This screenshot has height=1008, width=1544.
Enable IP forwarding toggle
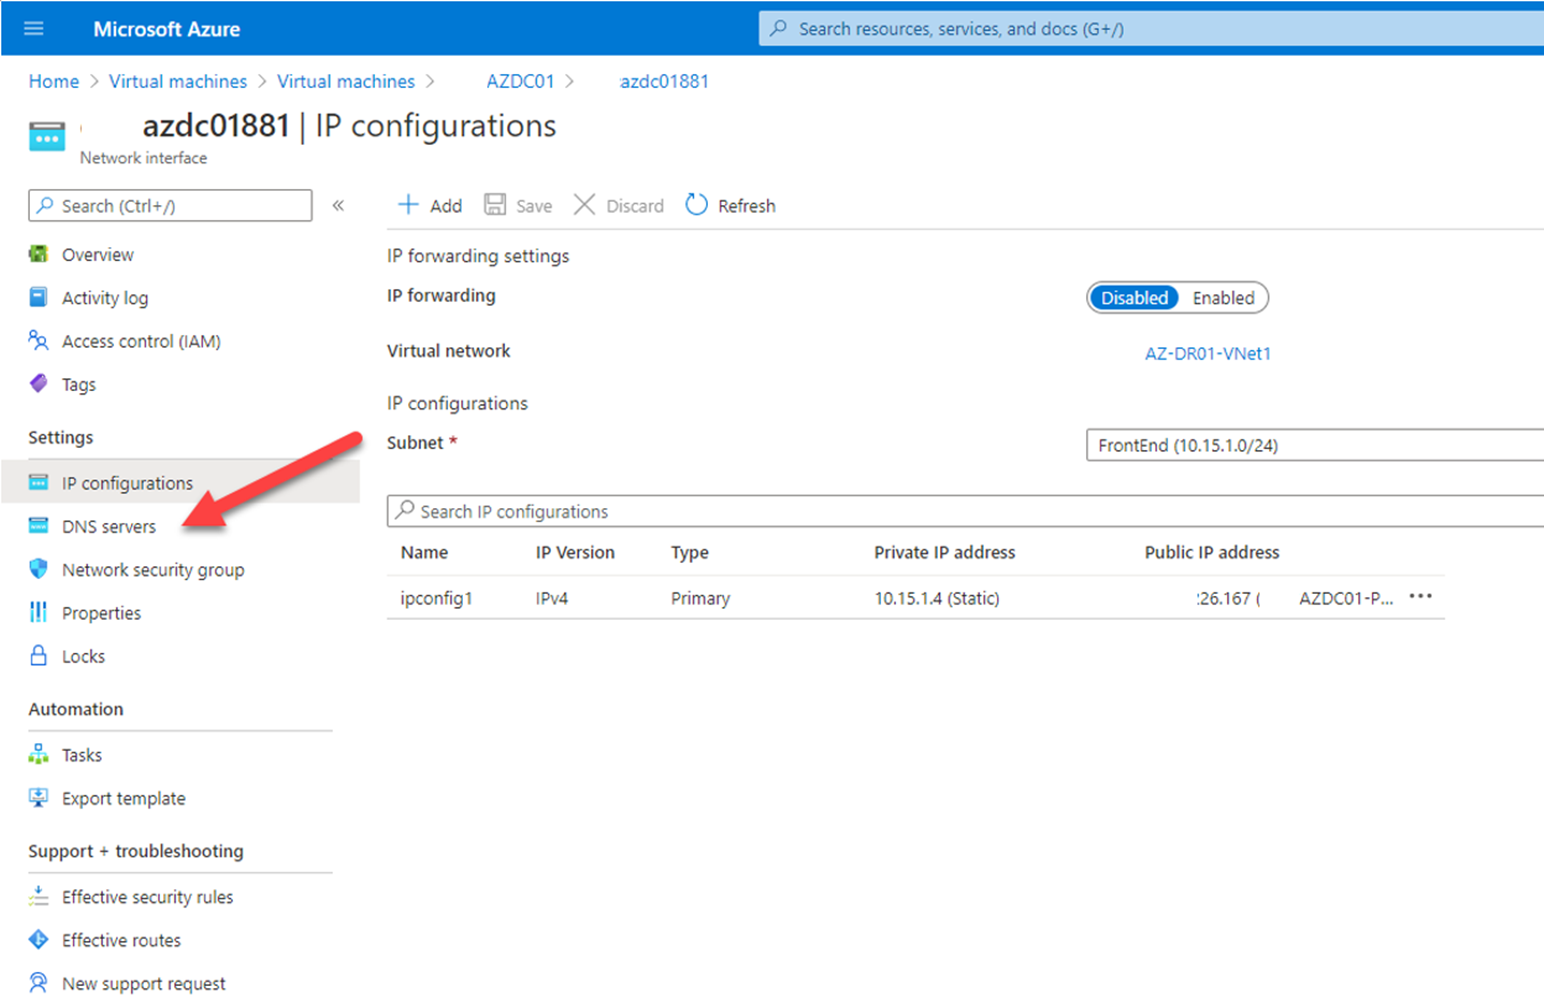tap(1223, 298)
